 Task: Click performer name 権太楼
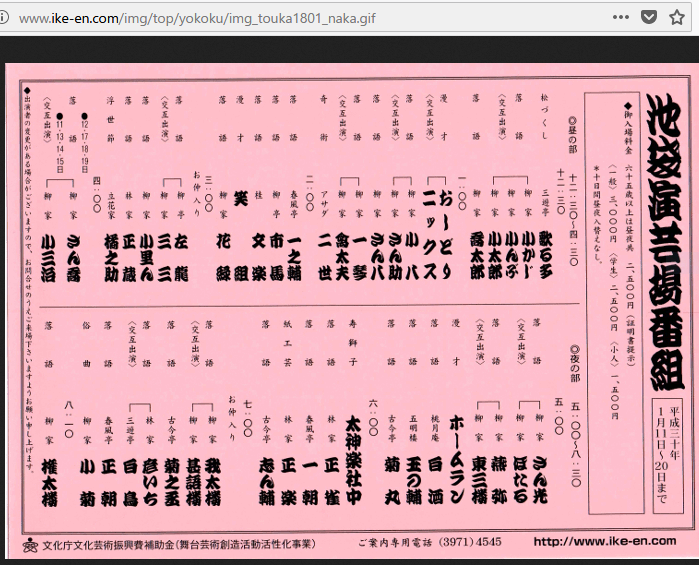[49, 482]
